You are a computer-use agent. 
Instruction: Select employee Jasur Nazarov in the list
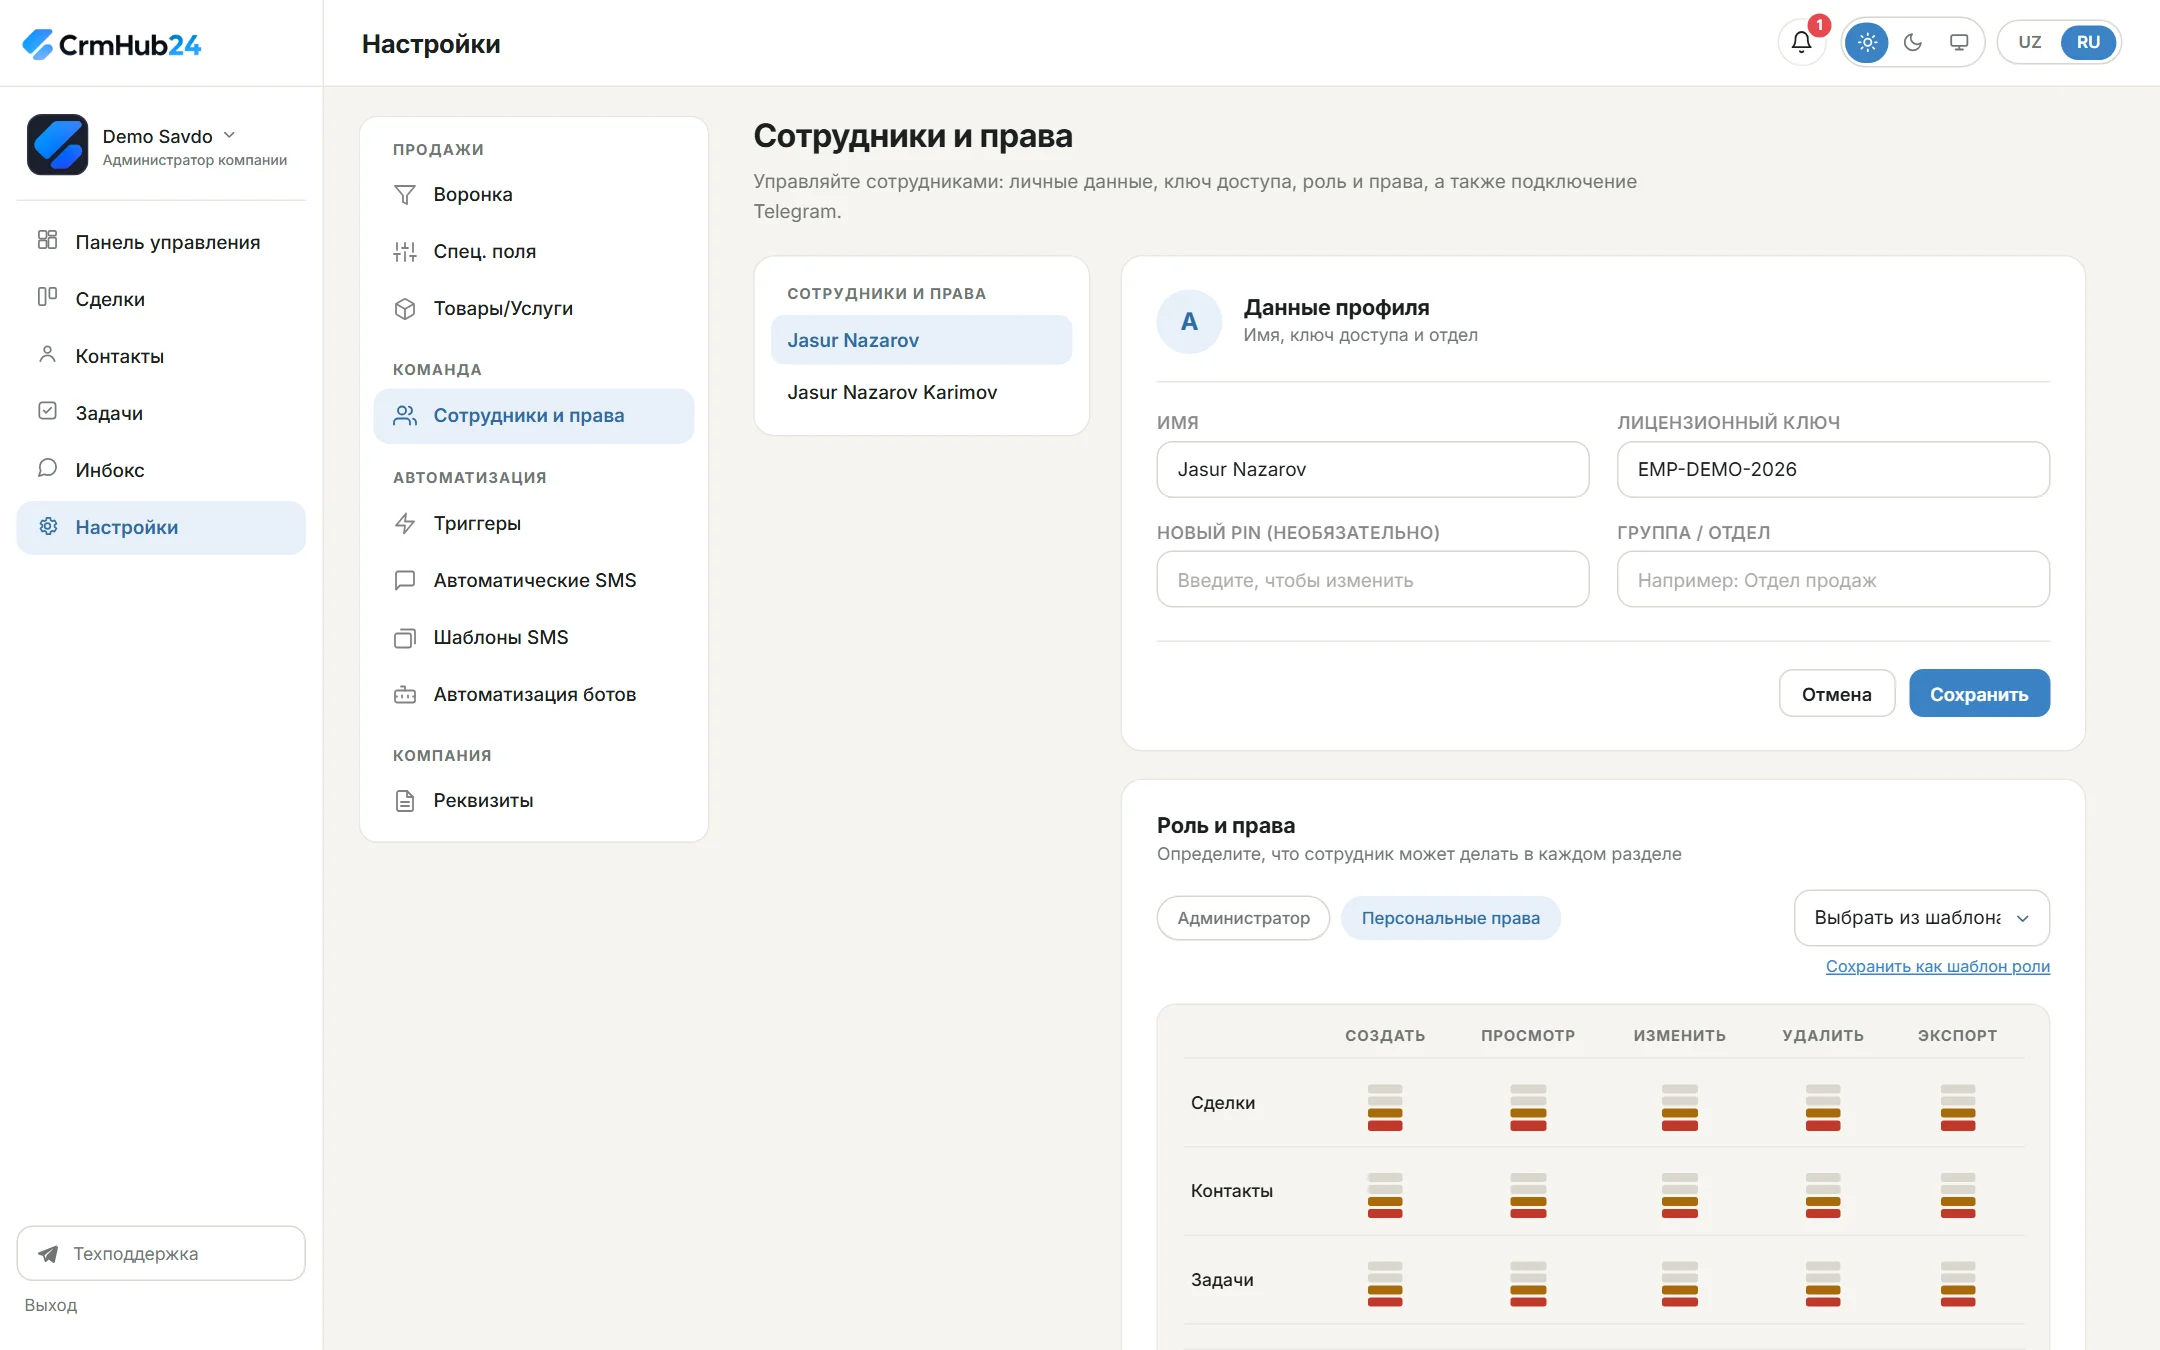click(x=921, y=340)
